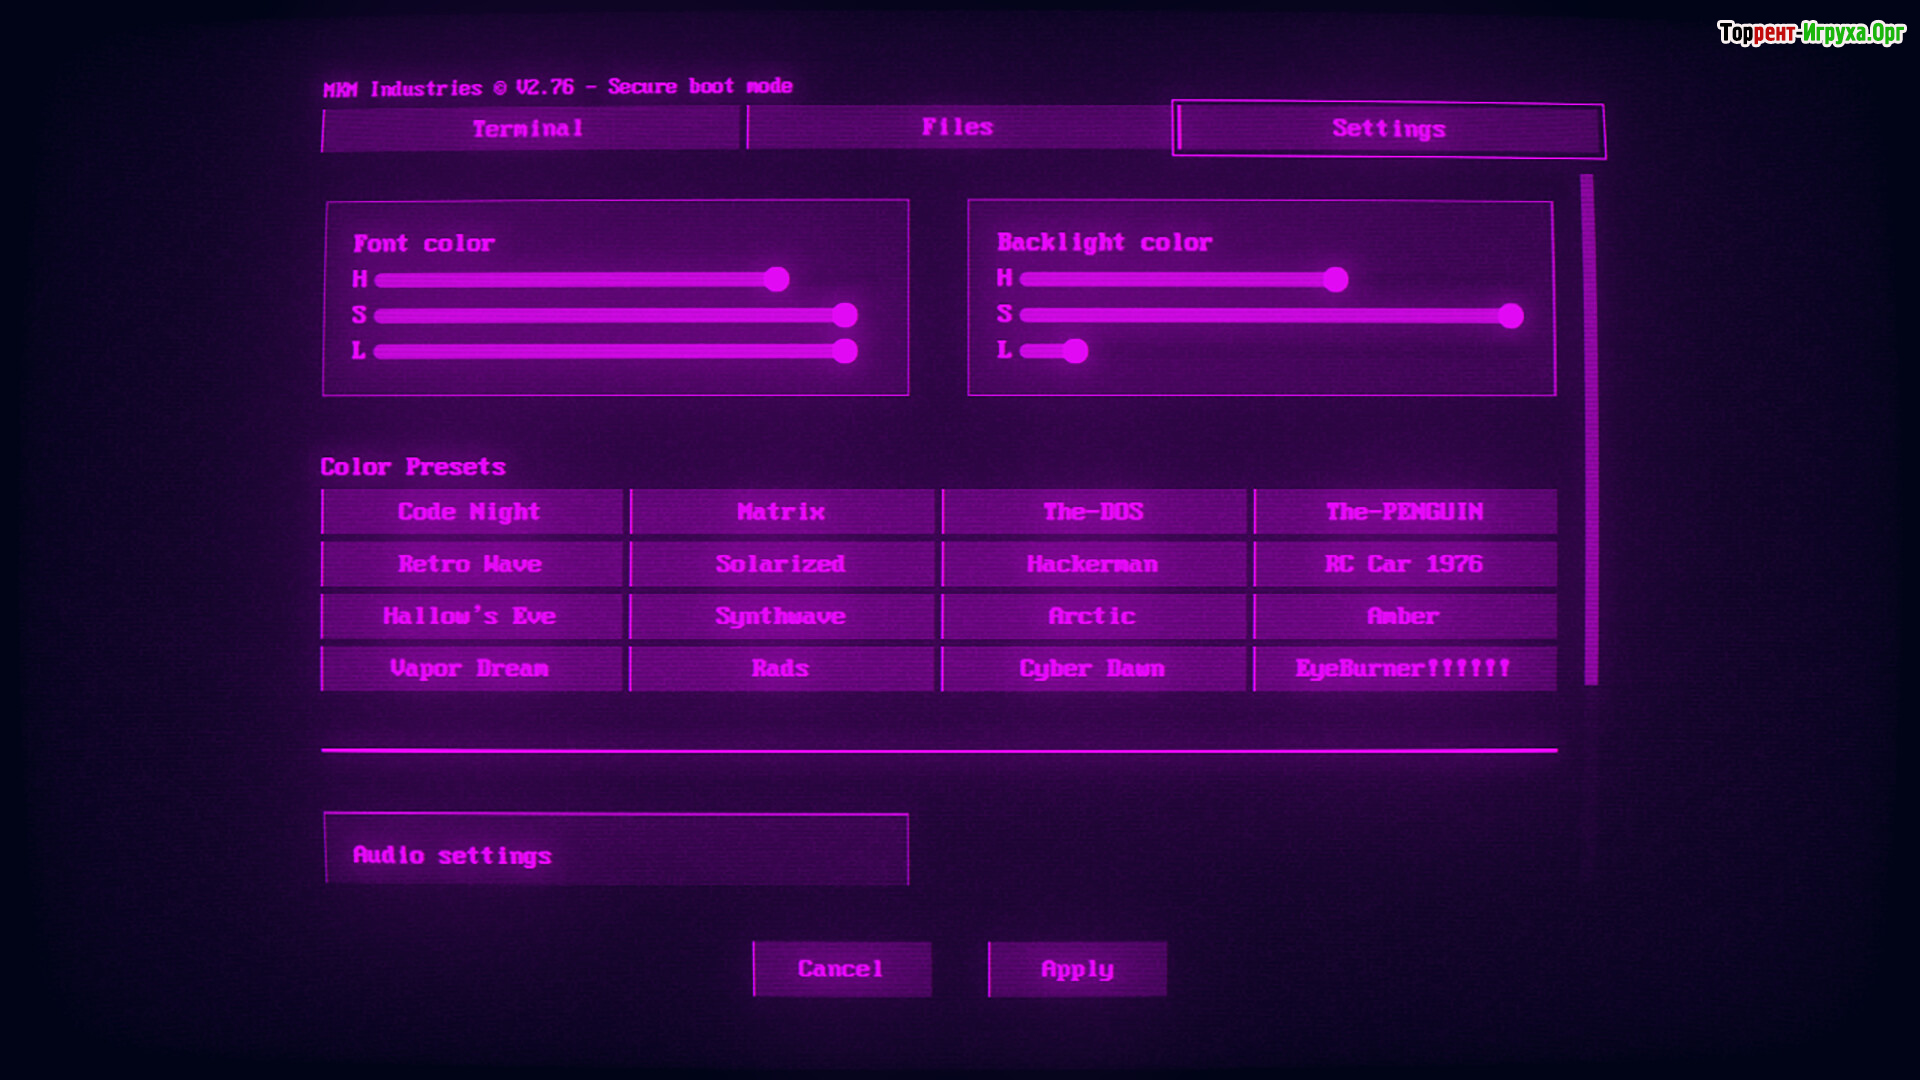The width and height of the screenshot is (1920, 1080).
Task: Select the Amber color preset
Action: click(1404, 616)
